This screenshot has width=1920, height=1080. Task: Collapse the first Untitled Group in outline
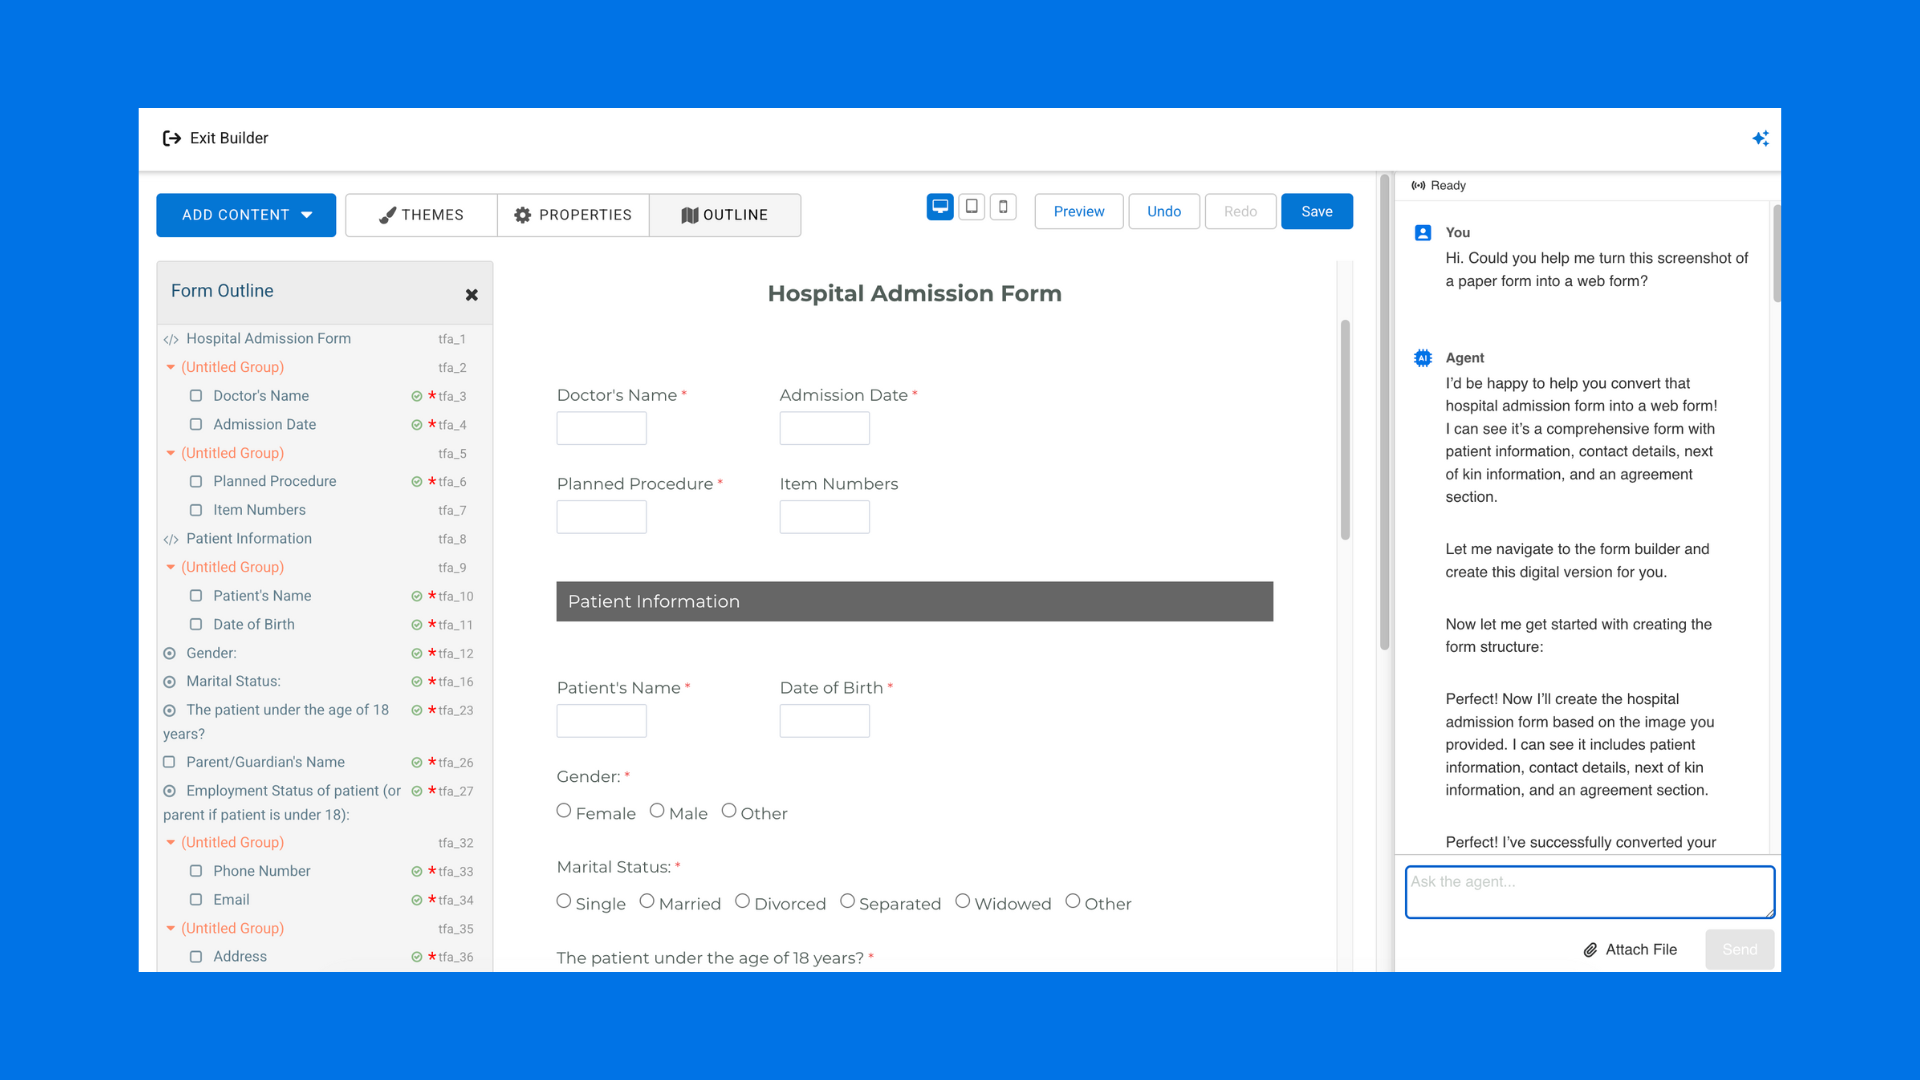pyautogui.click(x=171, y=368)
